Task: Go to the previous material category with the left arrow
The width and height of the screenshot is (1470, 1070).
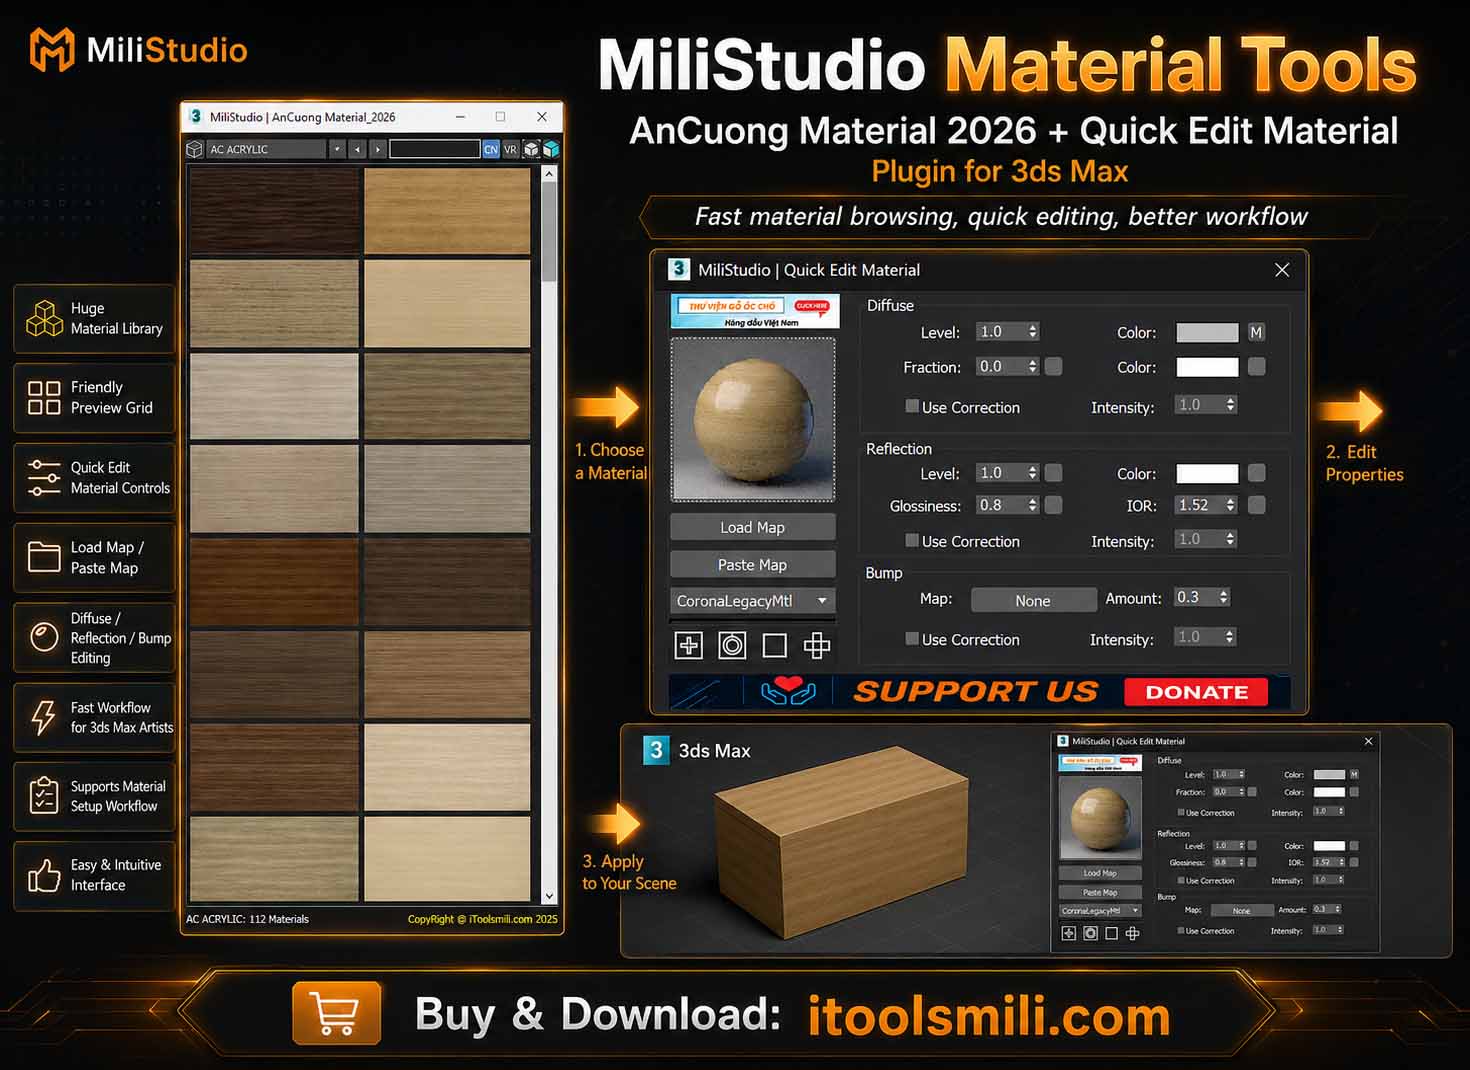Action: coord(357,149)
